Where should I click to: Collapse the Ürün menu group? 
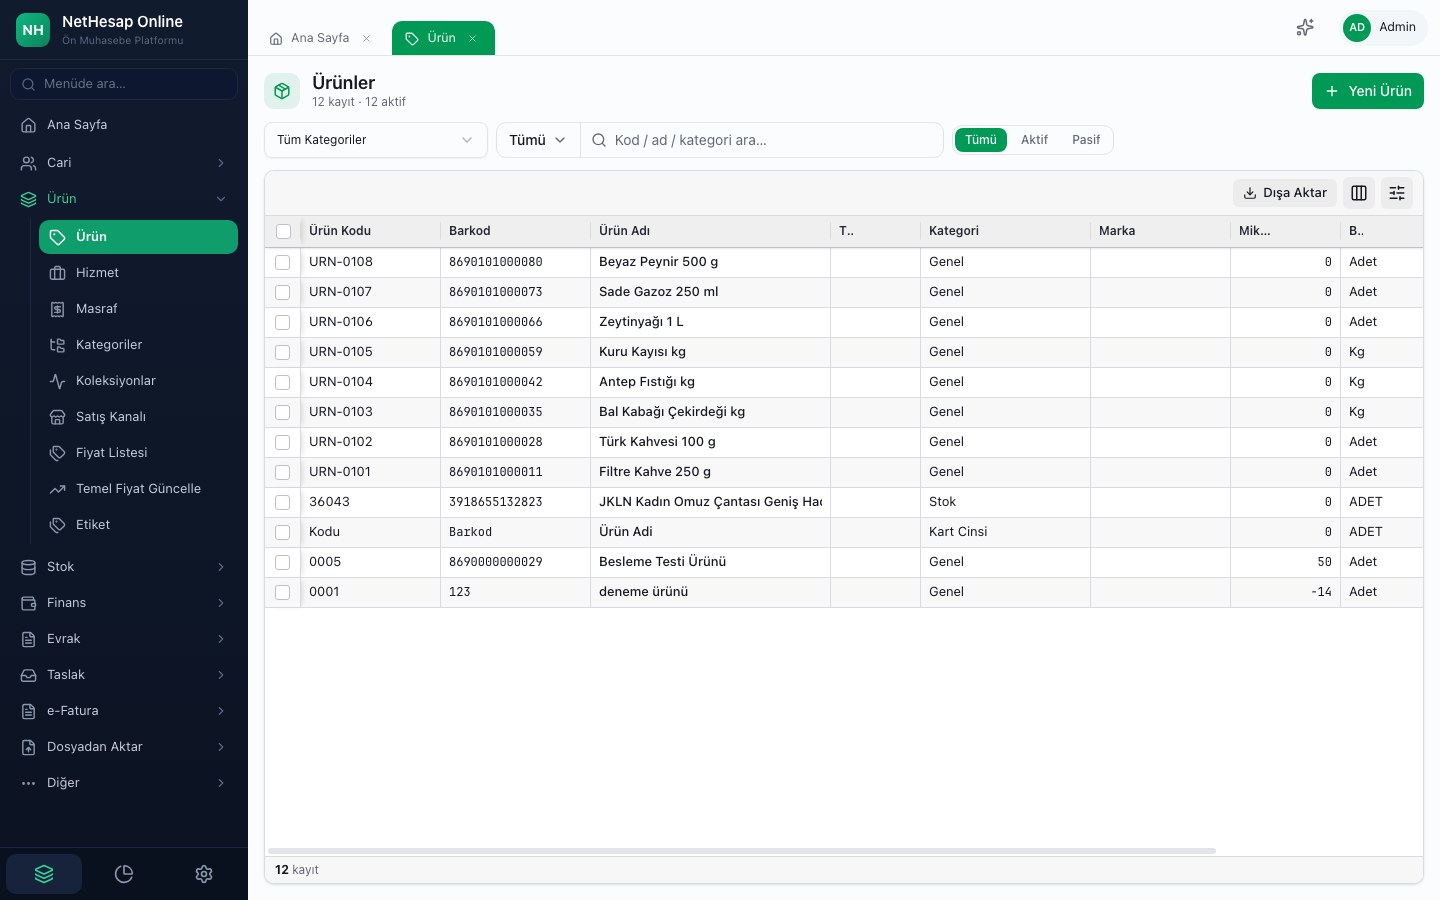[124, 199]
